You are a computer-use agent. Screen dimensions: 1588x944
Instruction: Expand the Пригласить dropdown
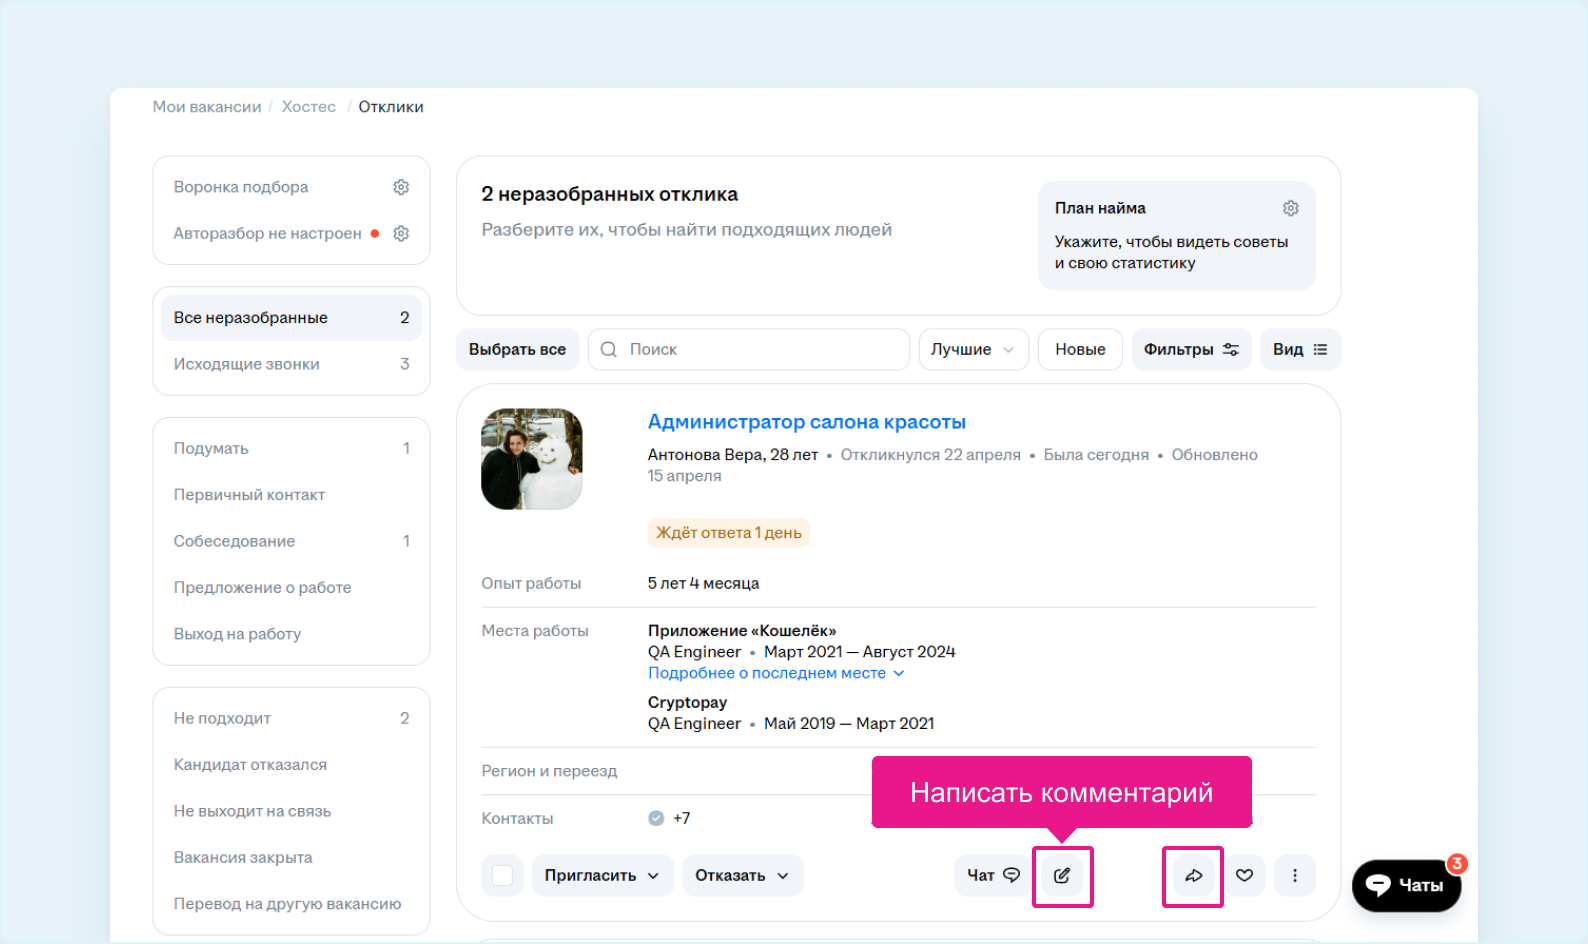coord(602,876)
